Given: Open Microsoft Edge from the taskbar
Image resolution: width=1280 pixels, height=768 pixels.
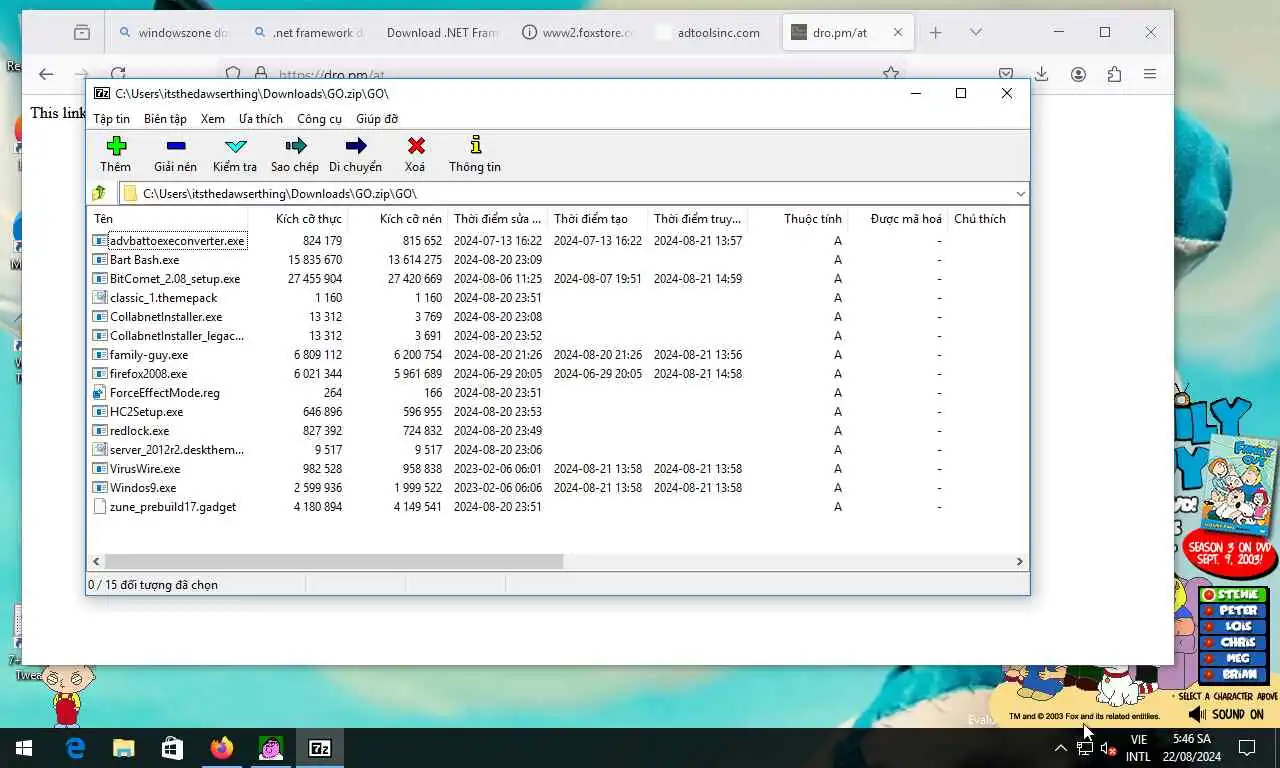Looking at the screenshot, I should [75, 748].
